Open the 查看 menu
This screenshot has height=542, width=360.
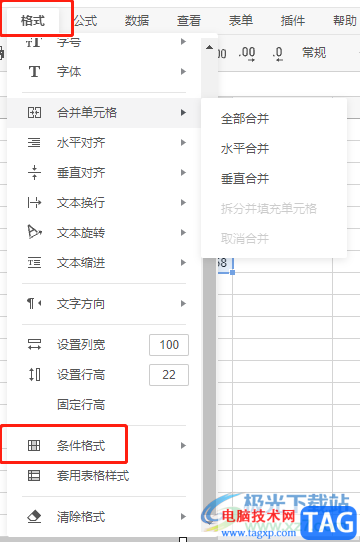pyautogui.click(x=189, y=21)
